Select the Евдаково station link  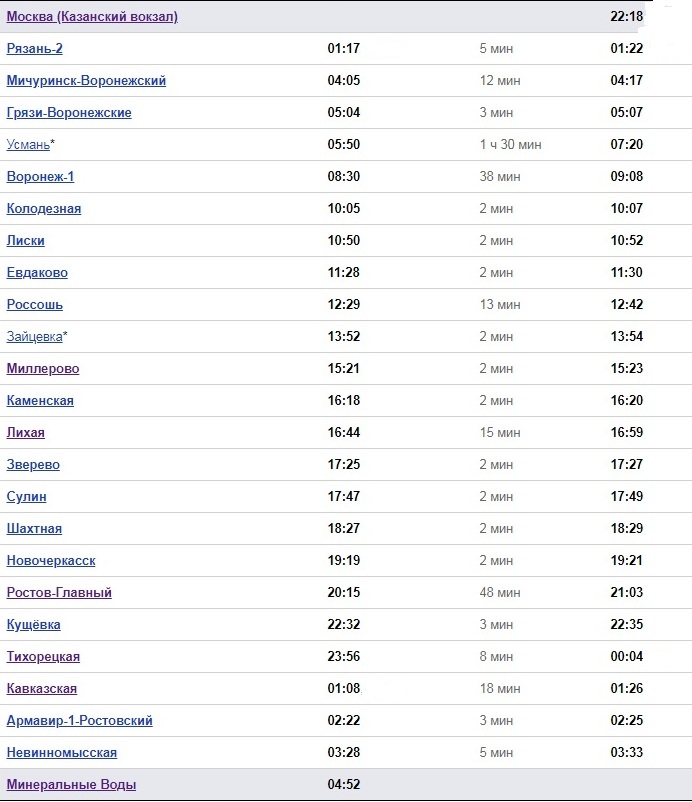[37, 273]
